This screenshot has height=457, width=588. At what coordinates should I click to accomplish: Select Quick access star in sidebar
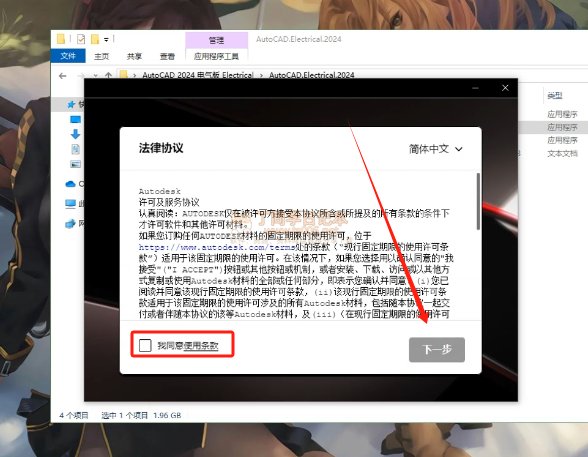(71, 104)
